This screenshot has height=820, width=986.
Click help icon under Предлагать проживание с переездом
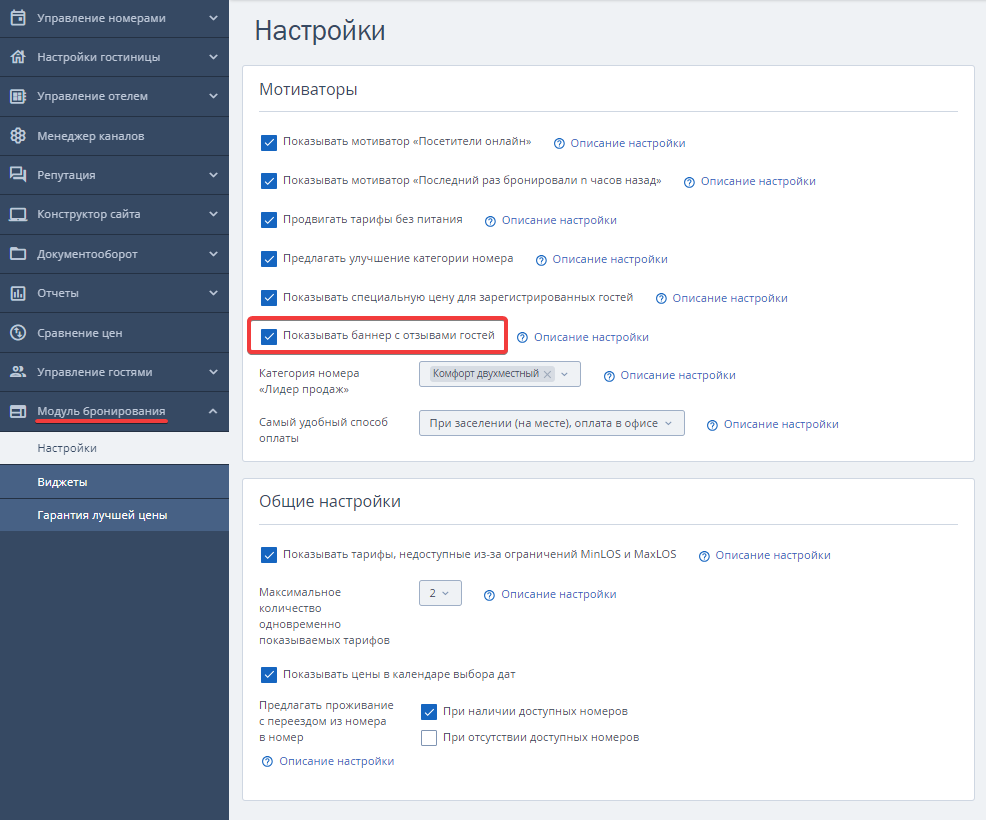[x=267, y=762]
